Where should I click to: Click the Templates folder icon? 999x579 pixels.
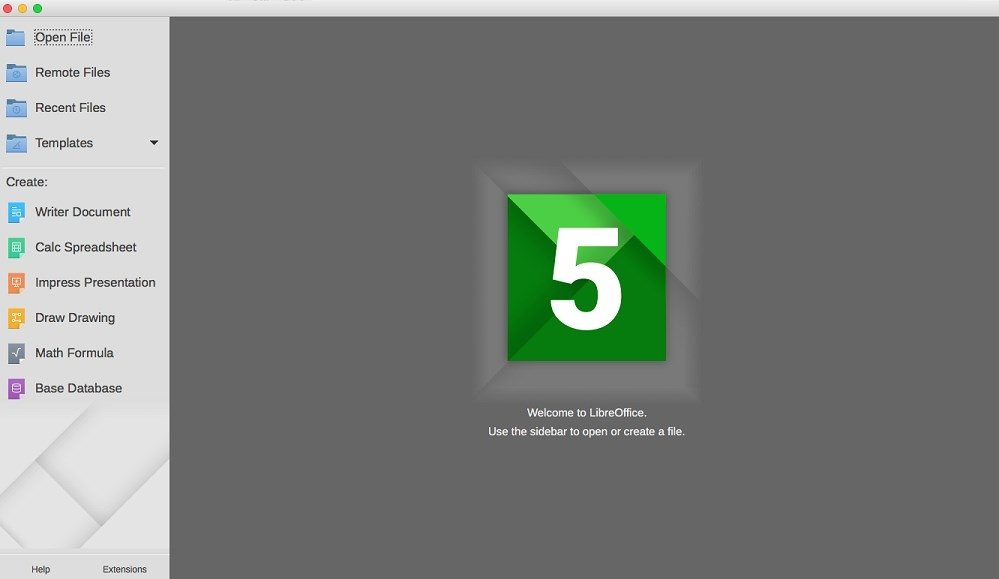(x=16, y=143)
